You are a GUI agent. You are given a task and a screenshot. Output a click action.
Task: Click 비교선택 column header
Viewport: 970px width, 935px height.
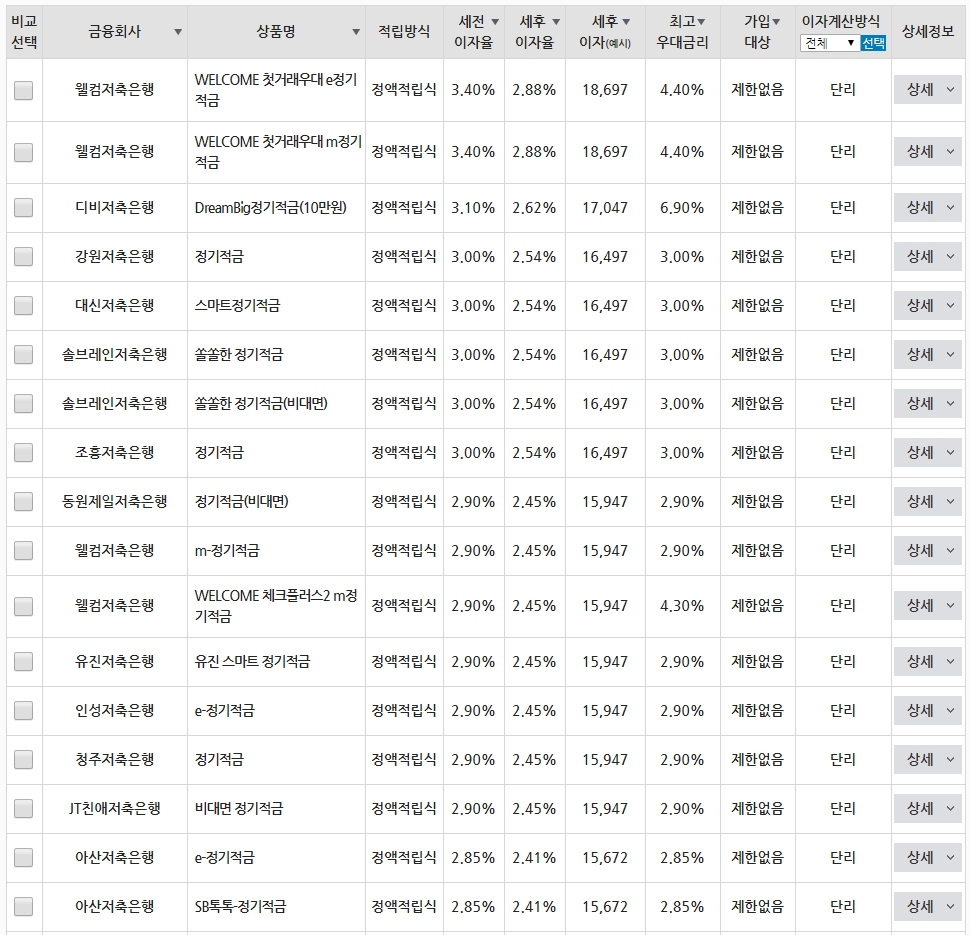24,32
